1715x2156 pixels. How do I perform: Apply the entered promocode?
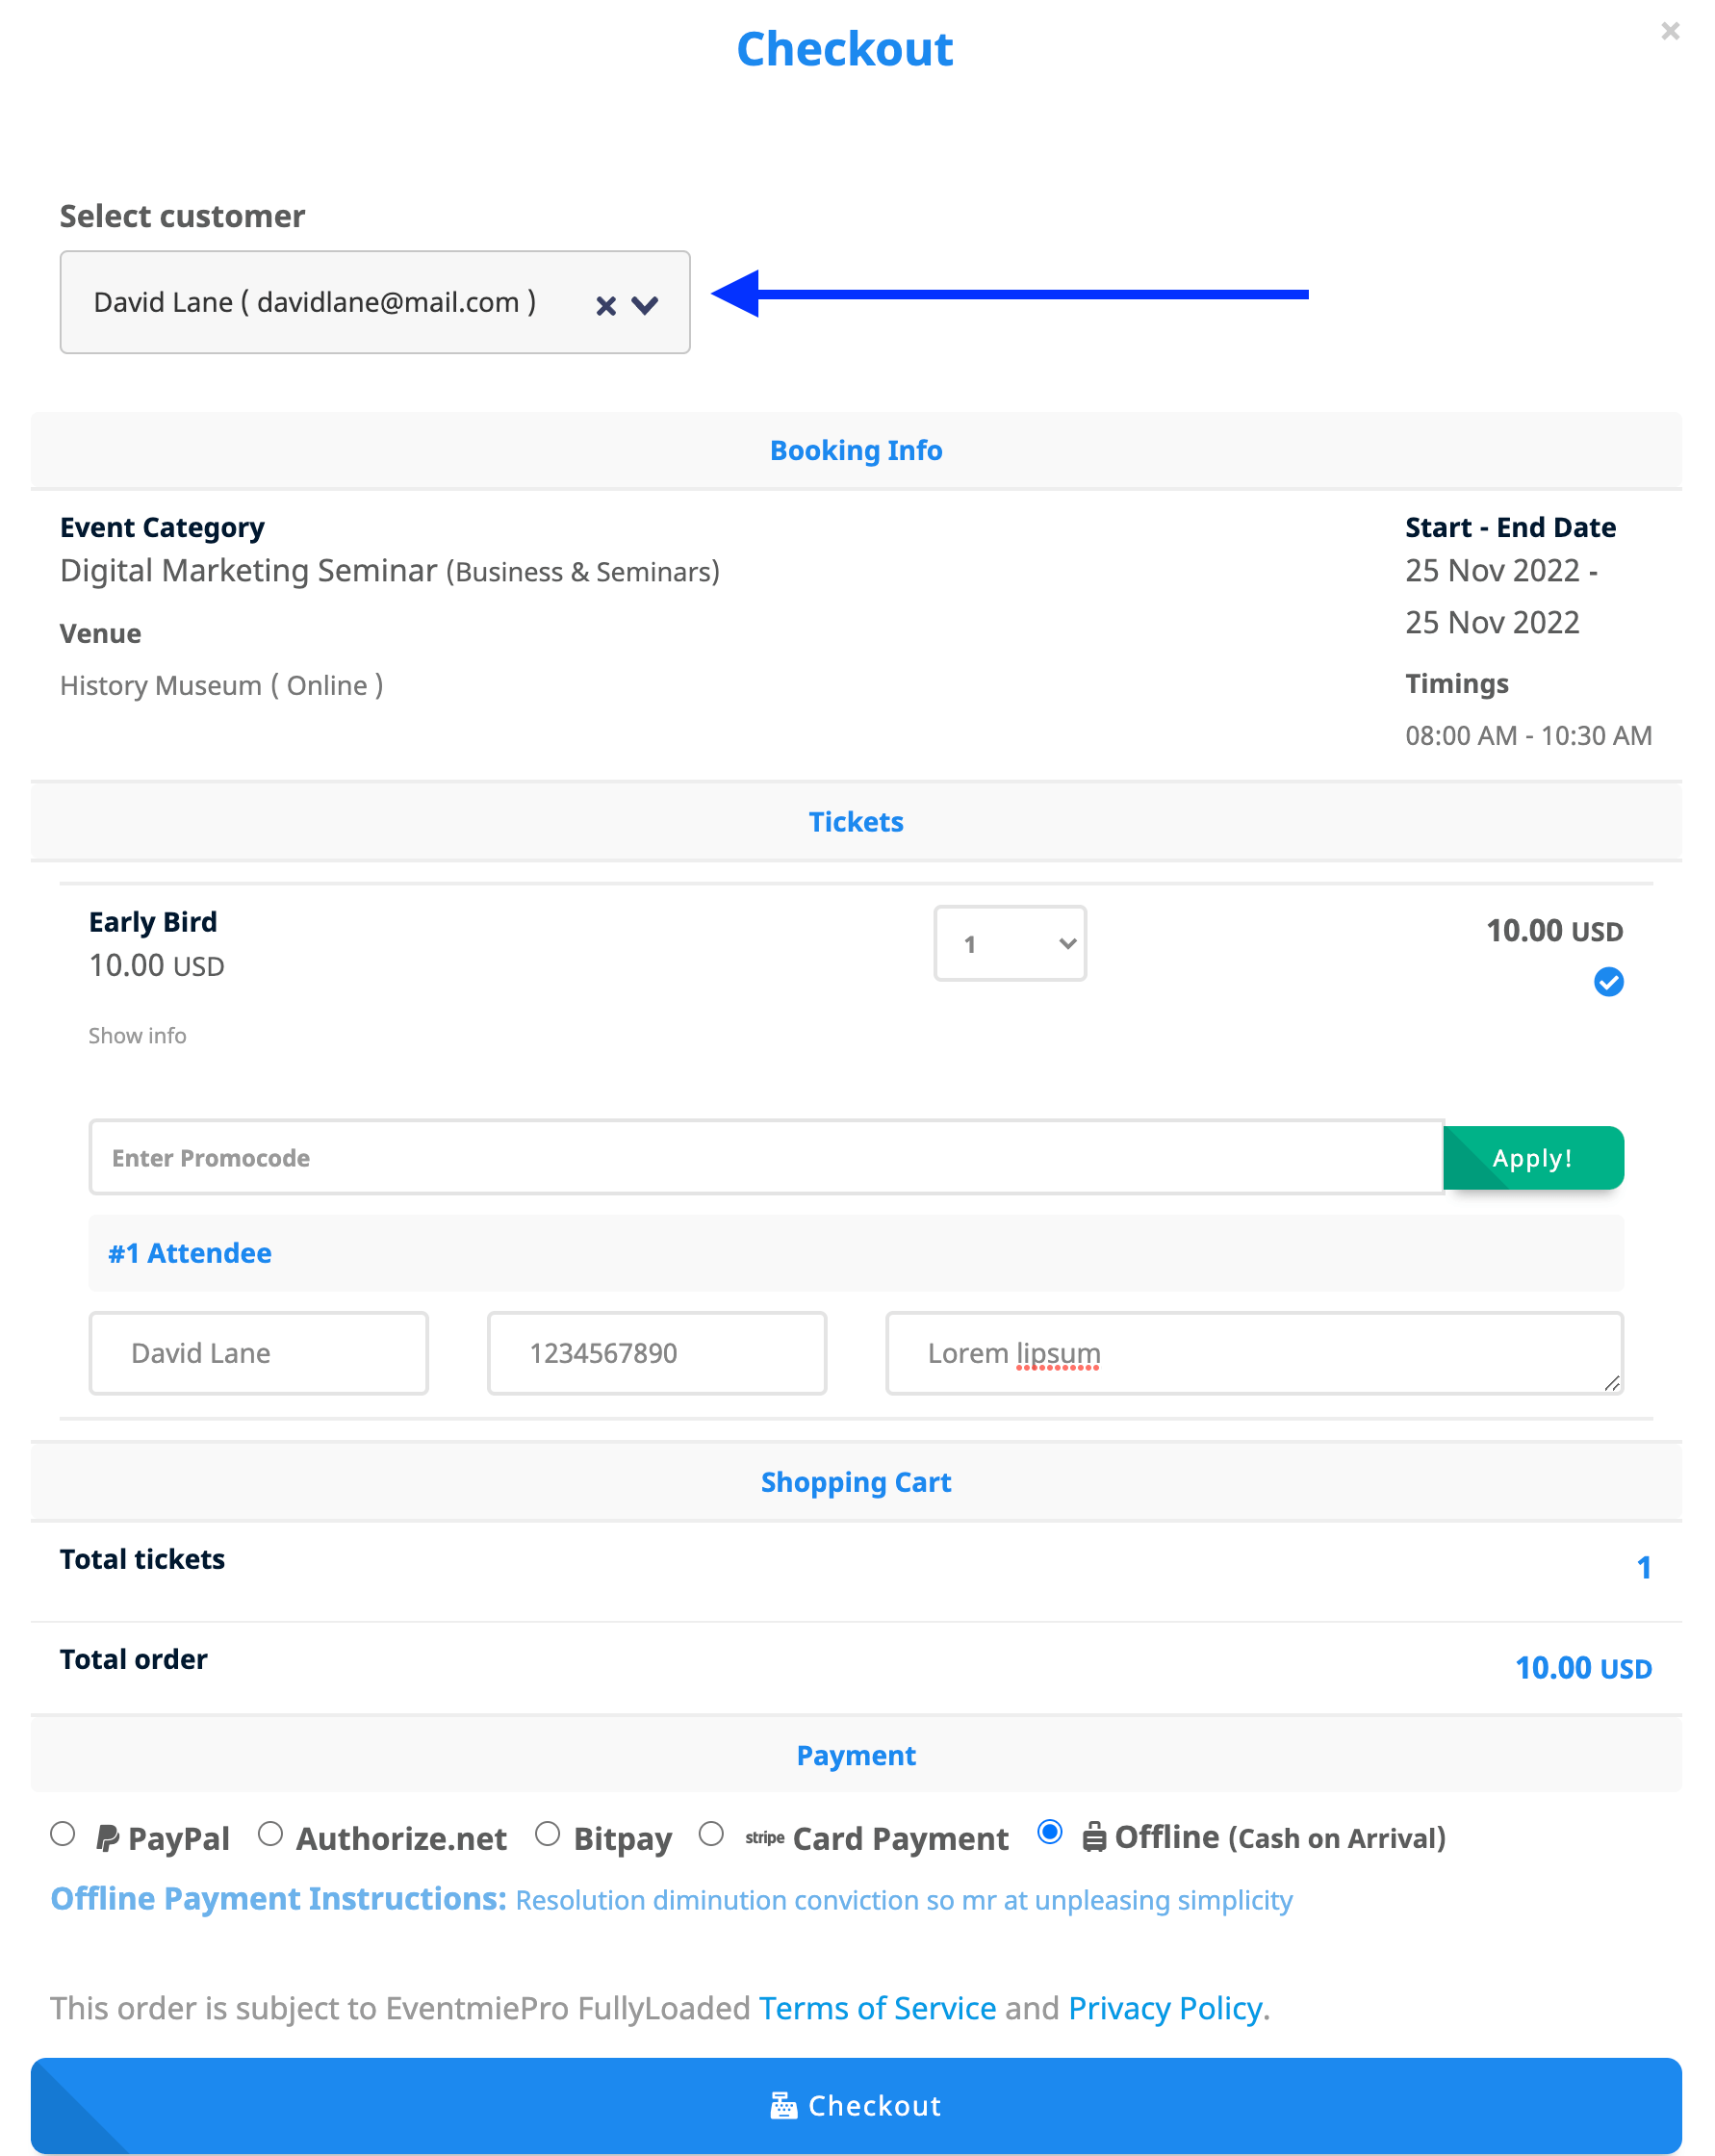(x=1532, y=1157)
